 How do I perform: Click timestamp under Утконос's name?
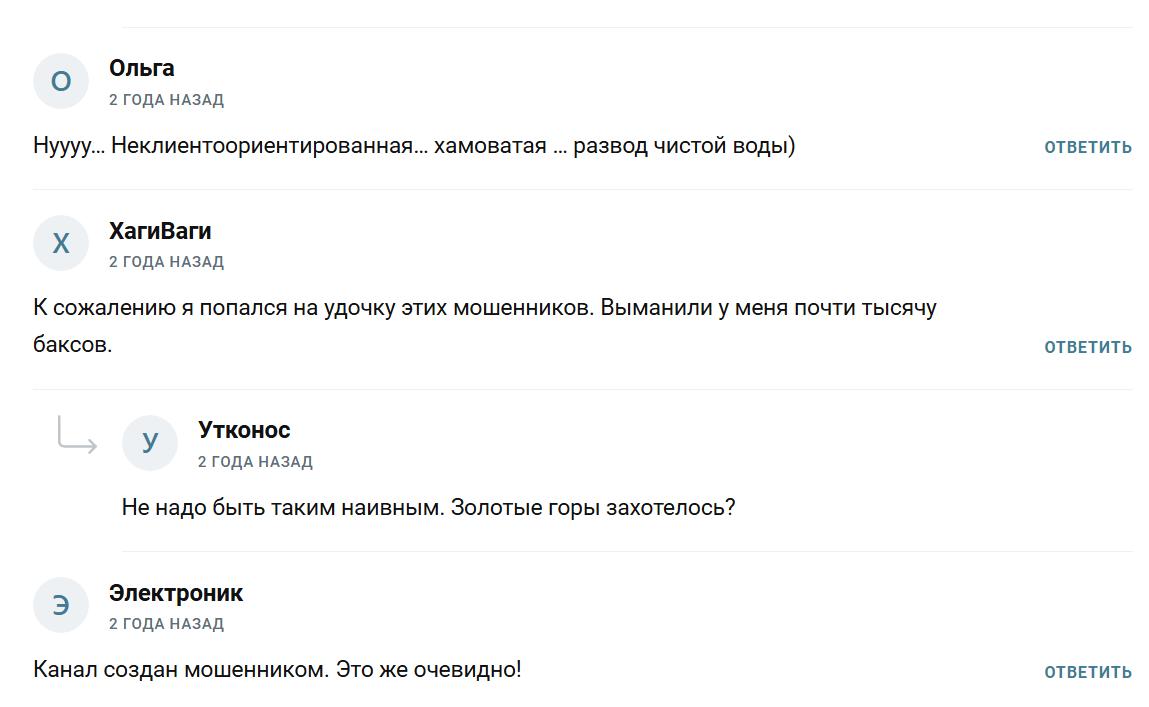click(255, 461)
